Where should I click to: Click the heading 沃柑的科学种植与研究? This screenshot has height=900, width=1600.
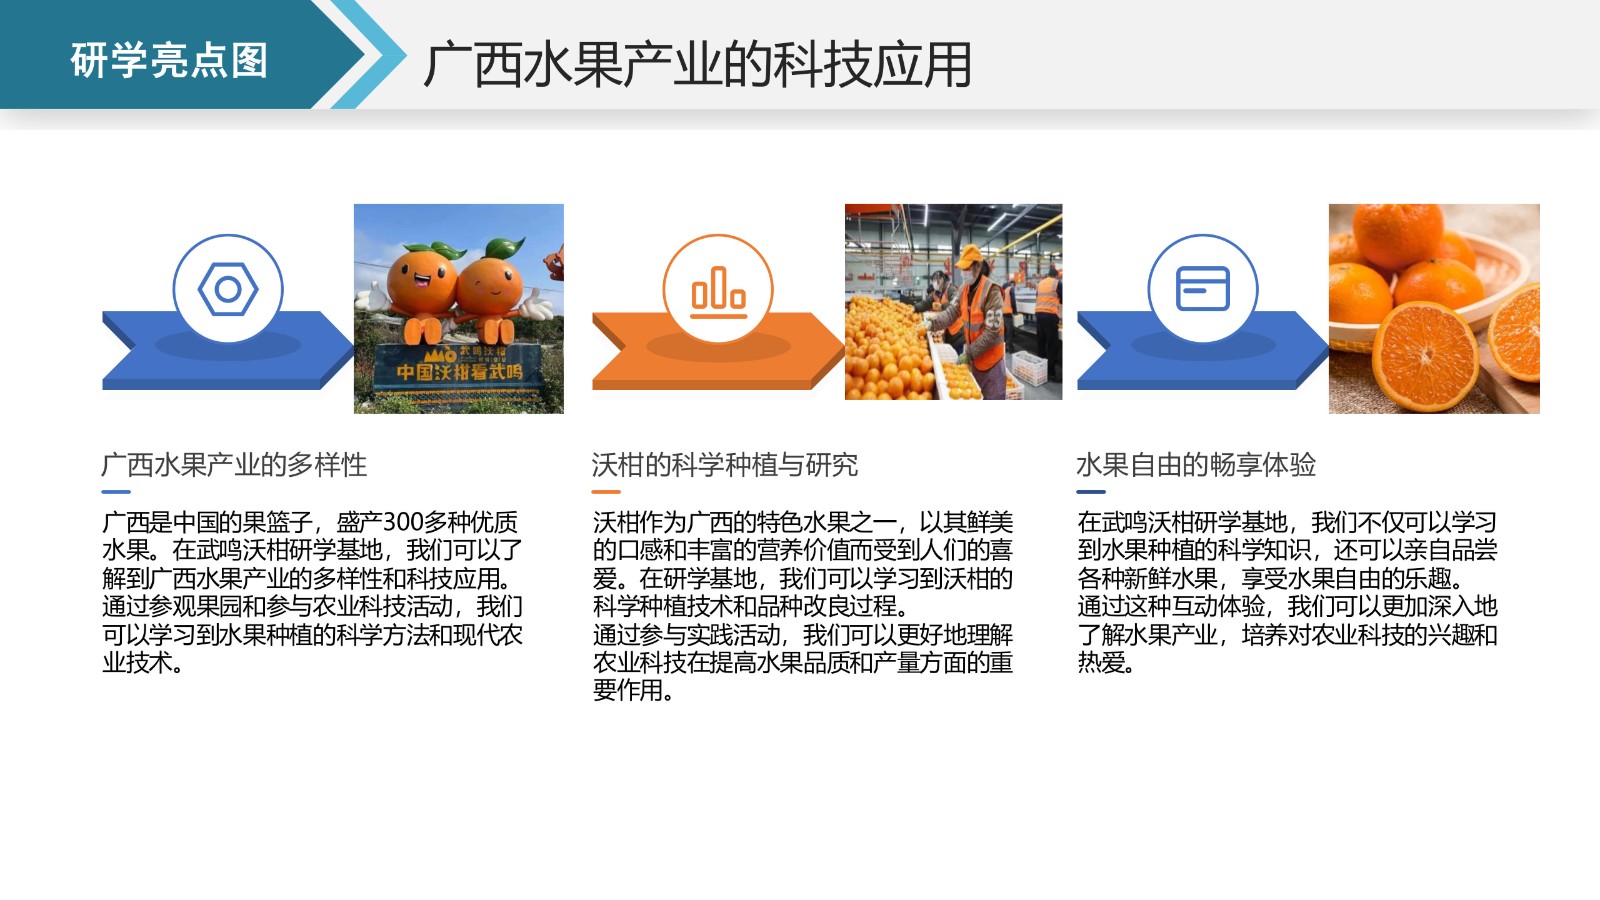724,465
